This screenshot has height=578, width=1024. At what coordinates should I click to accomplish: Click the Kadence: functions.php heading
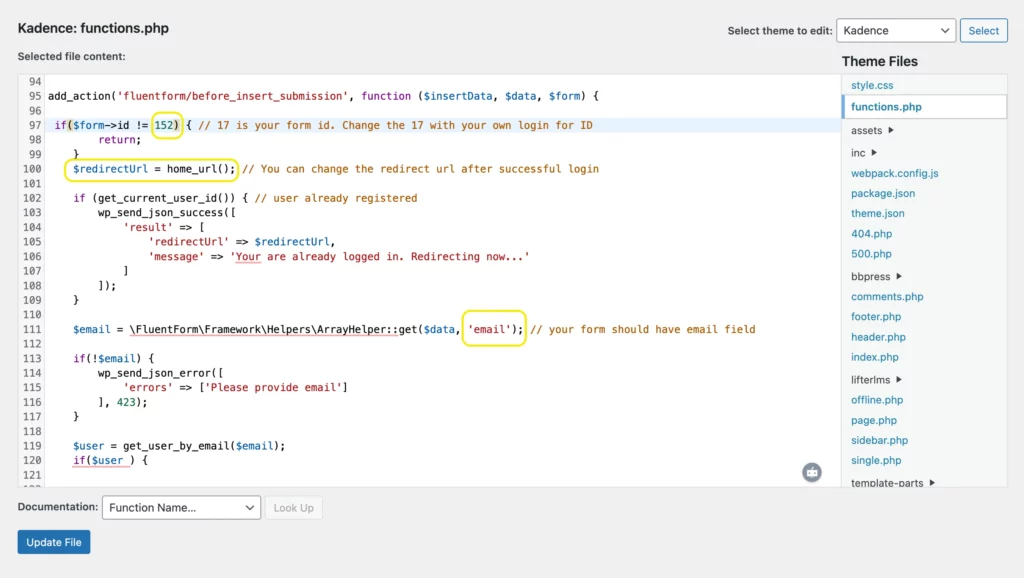93,29
